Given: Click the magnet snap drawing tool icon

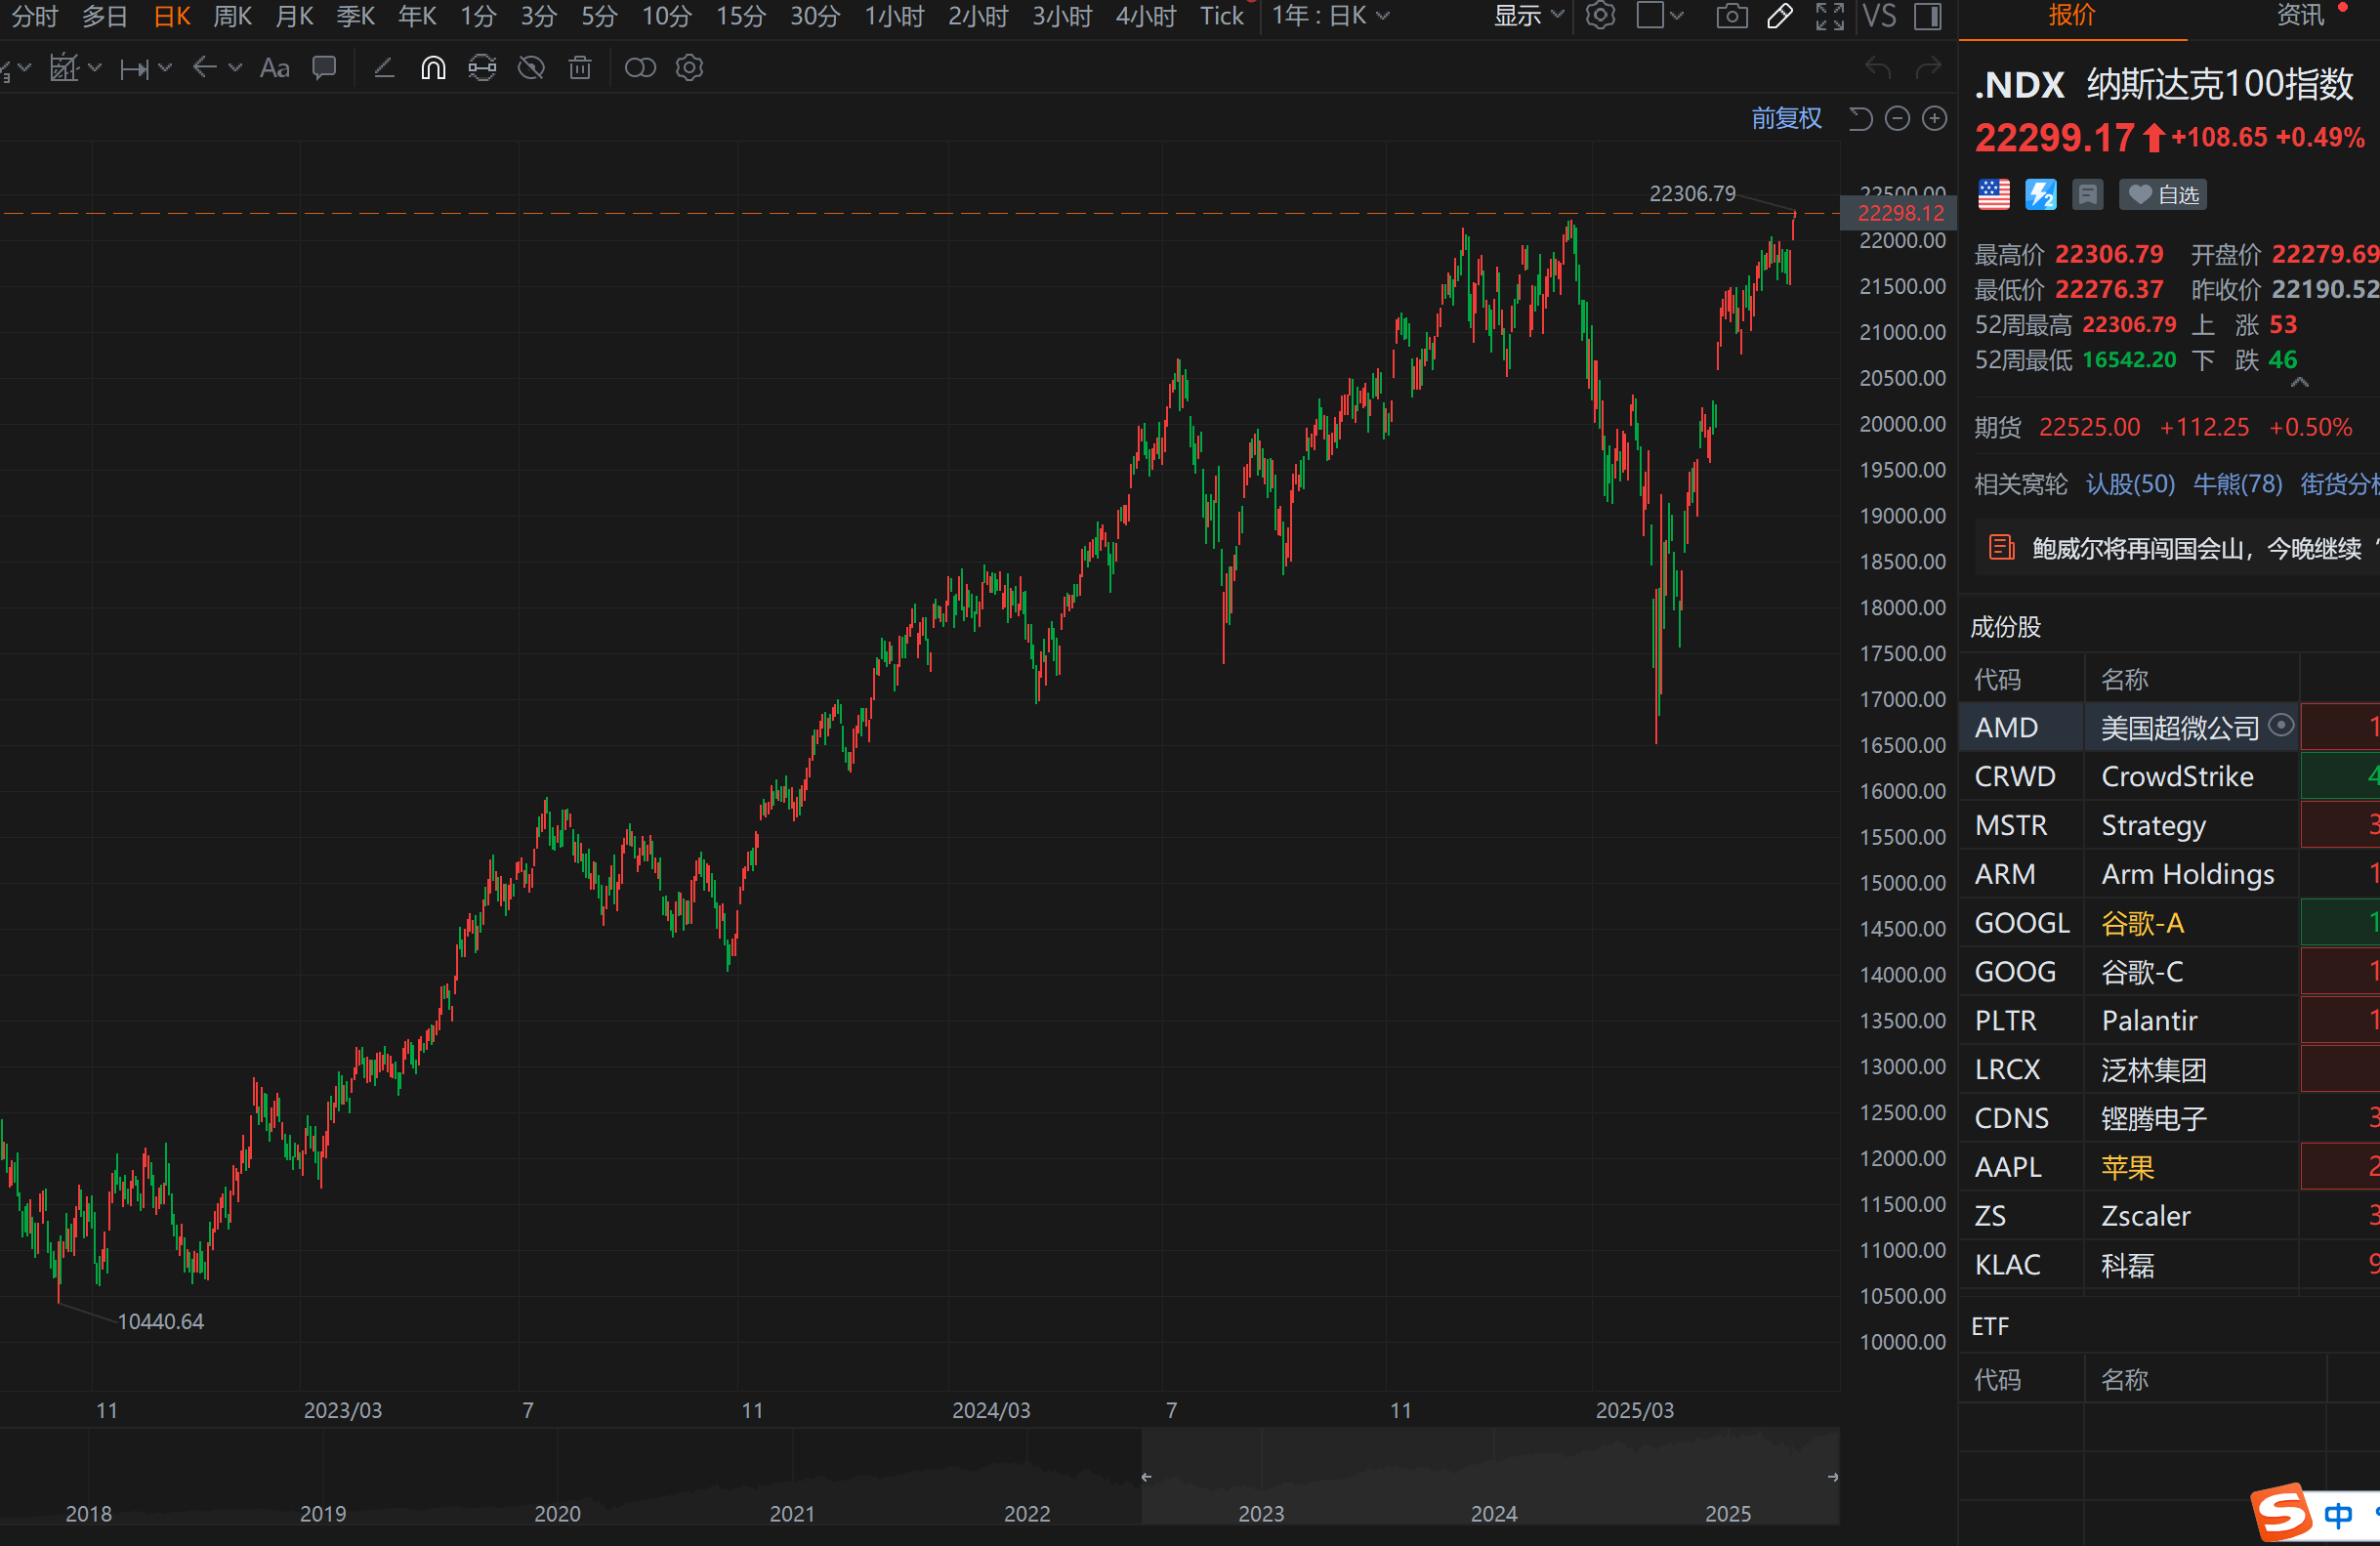Looking at the screenshot, I should [x=433, y=68].
